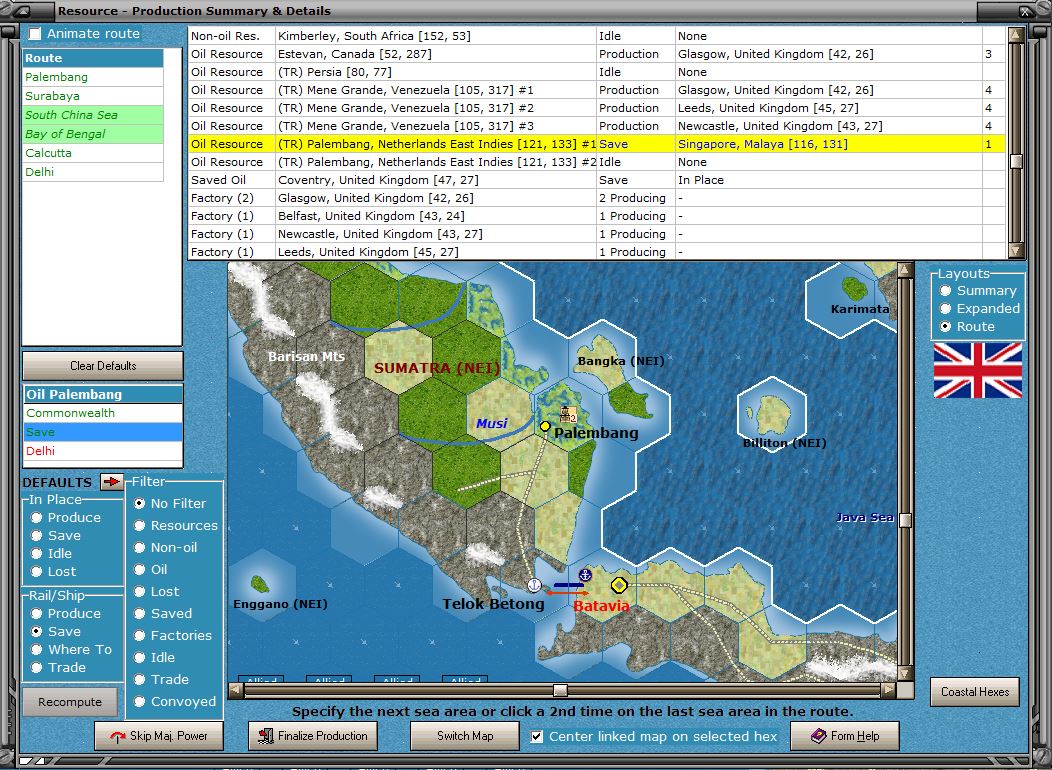This screenshot has width=1052, height=770.
Task: Select In Place Idle radio button
Action: (x=36, y=553)
